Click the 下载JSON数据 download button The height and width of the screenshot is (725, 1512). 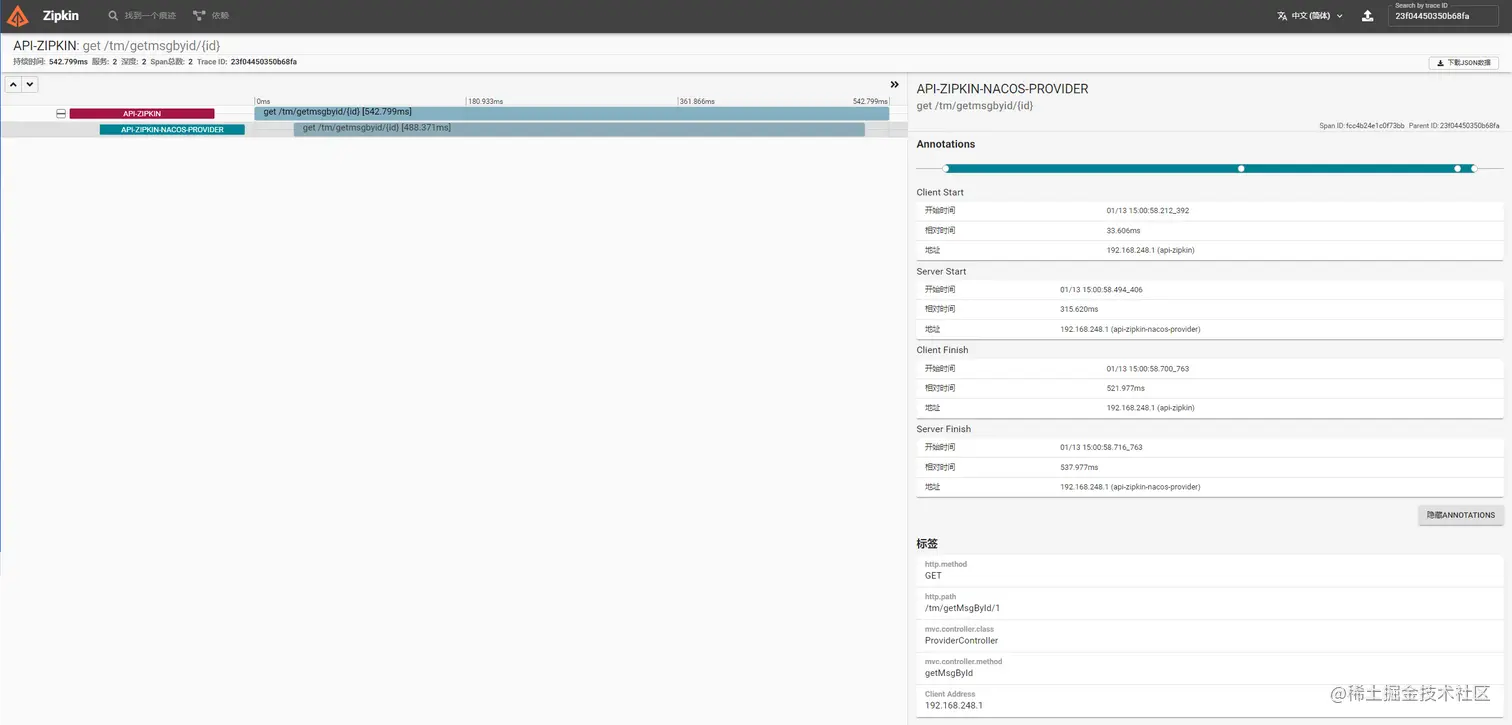[x=1464, y=62]
